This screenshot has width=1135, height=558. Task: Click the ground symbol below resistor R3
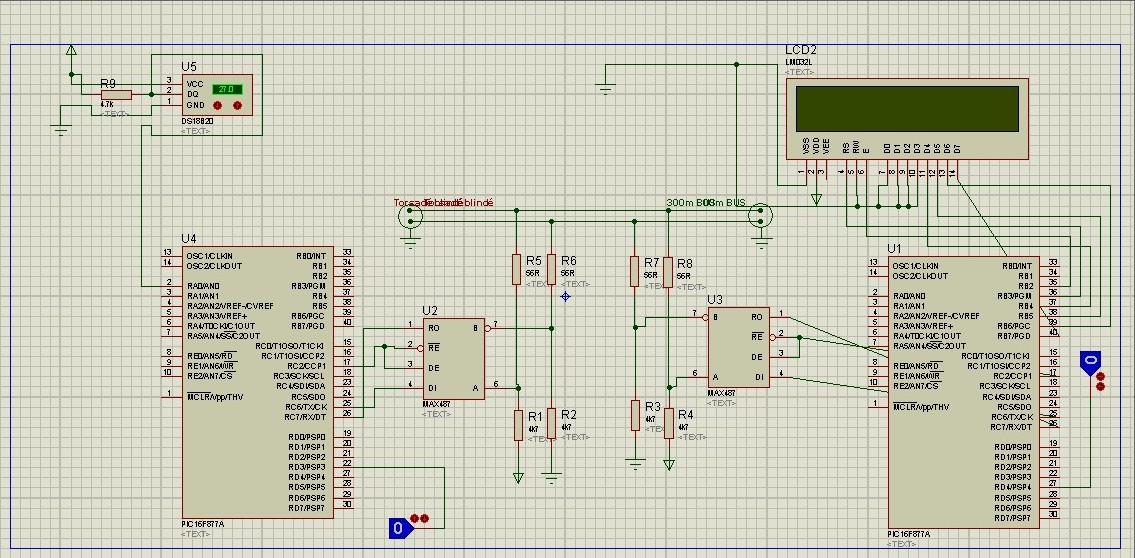(636, 465)
